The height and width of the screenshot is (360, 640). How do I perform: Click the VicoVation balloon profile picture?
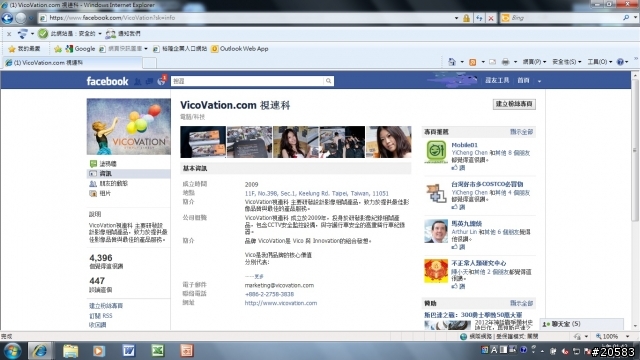pos(129,127)
